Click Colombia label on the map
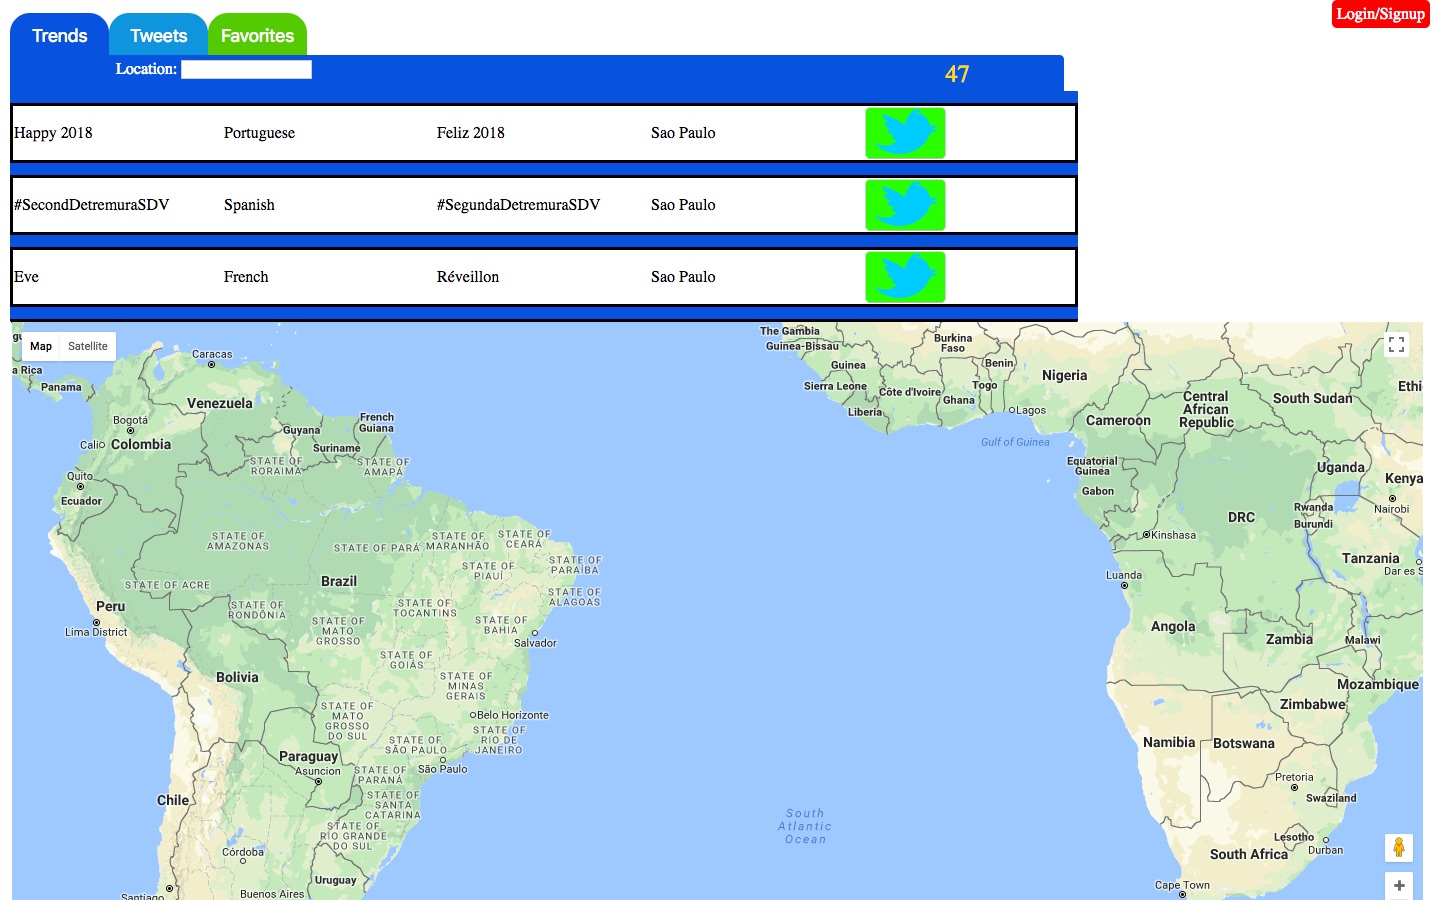This screenshot has width=1440, height=900. (x=141, y=444)
